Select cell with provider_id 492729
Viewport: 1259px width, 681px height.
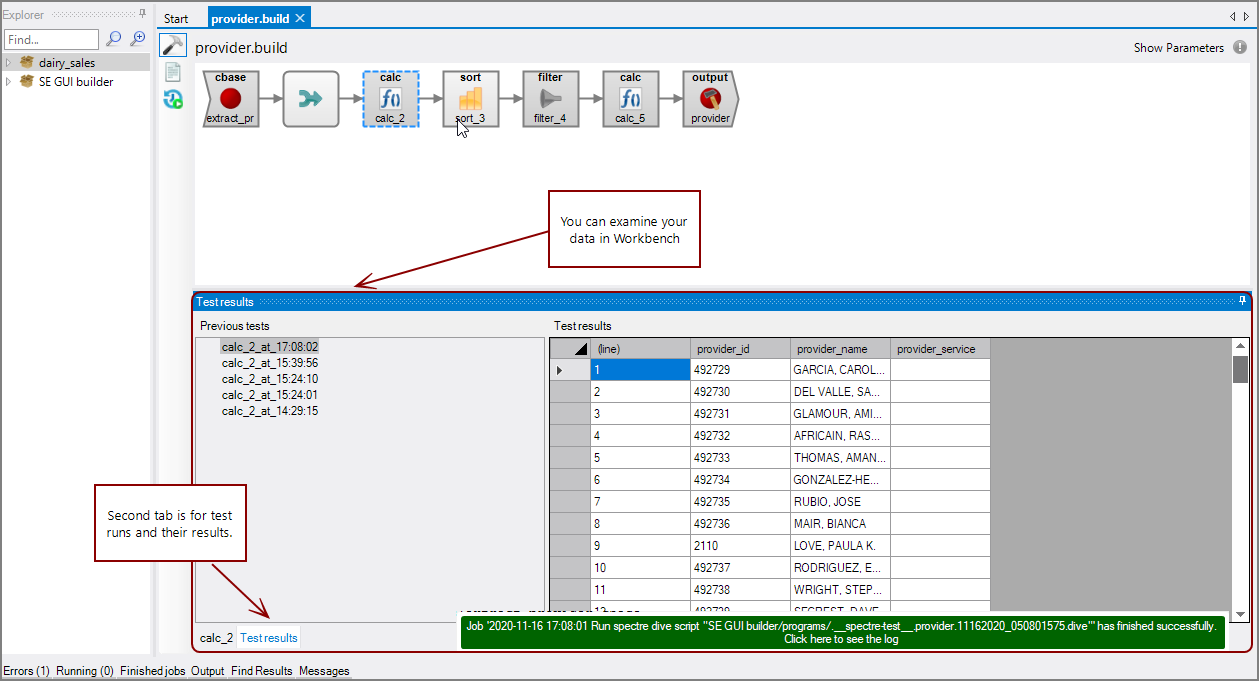[740, 369]
